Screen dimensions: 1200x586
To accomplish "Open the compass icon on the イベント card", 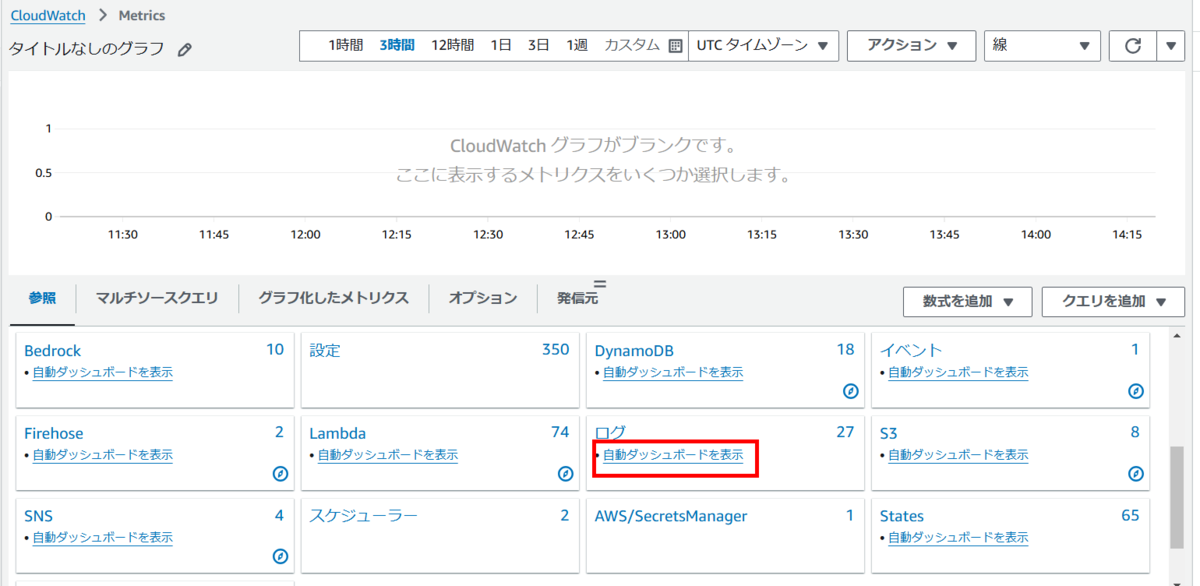I will point(1136,391).
